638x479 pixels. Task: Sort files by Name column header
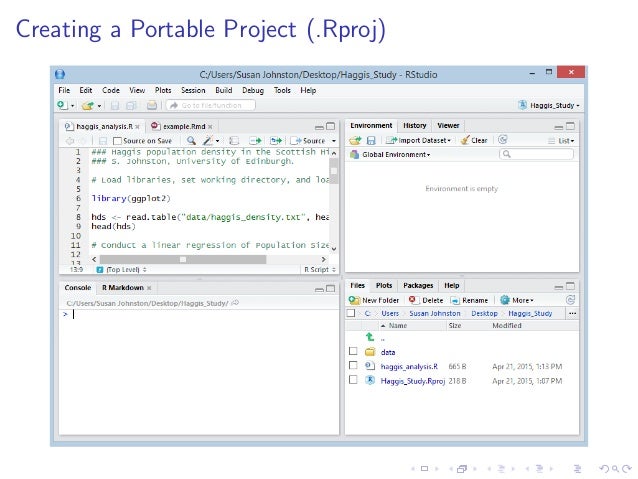(397, 325)
